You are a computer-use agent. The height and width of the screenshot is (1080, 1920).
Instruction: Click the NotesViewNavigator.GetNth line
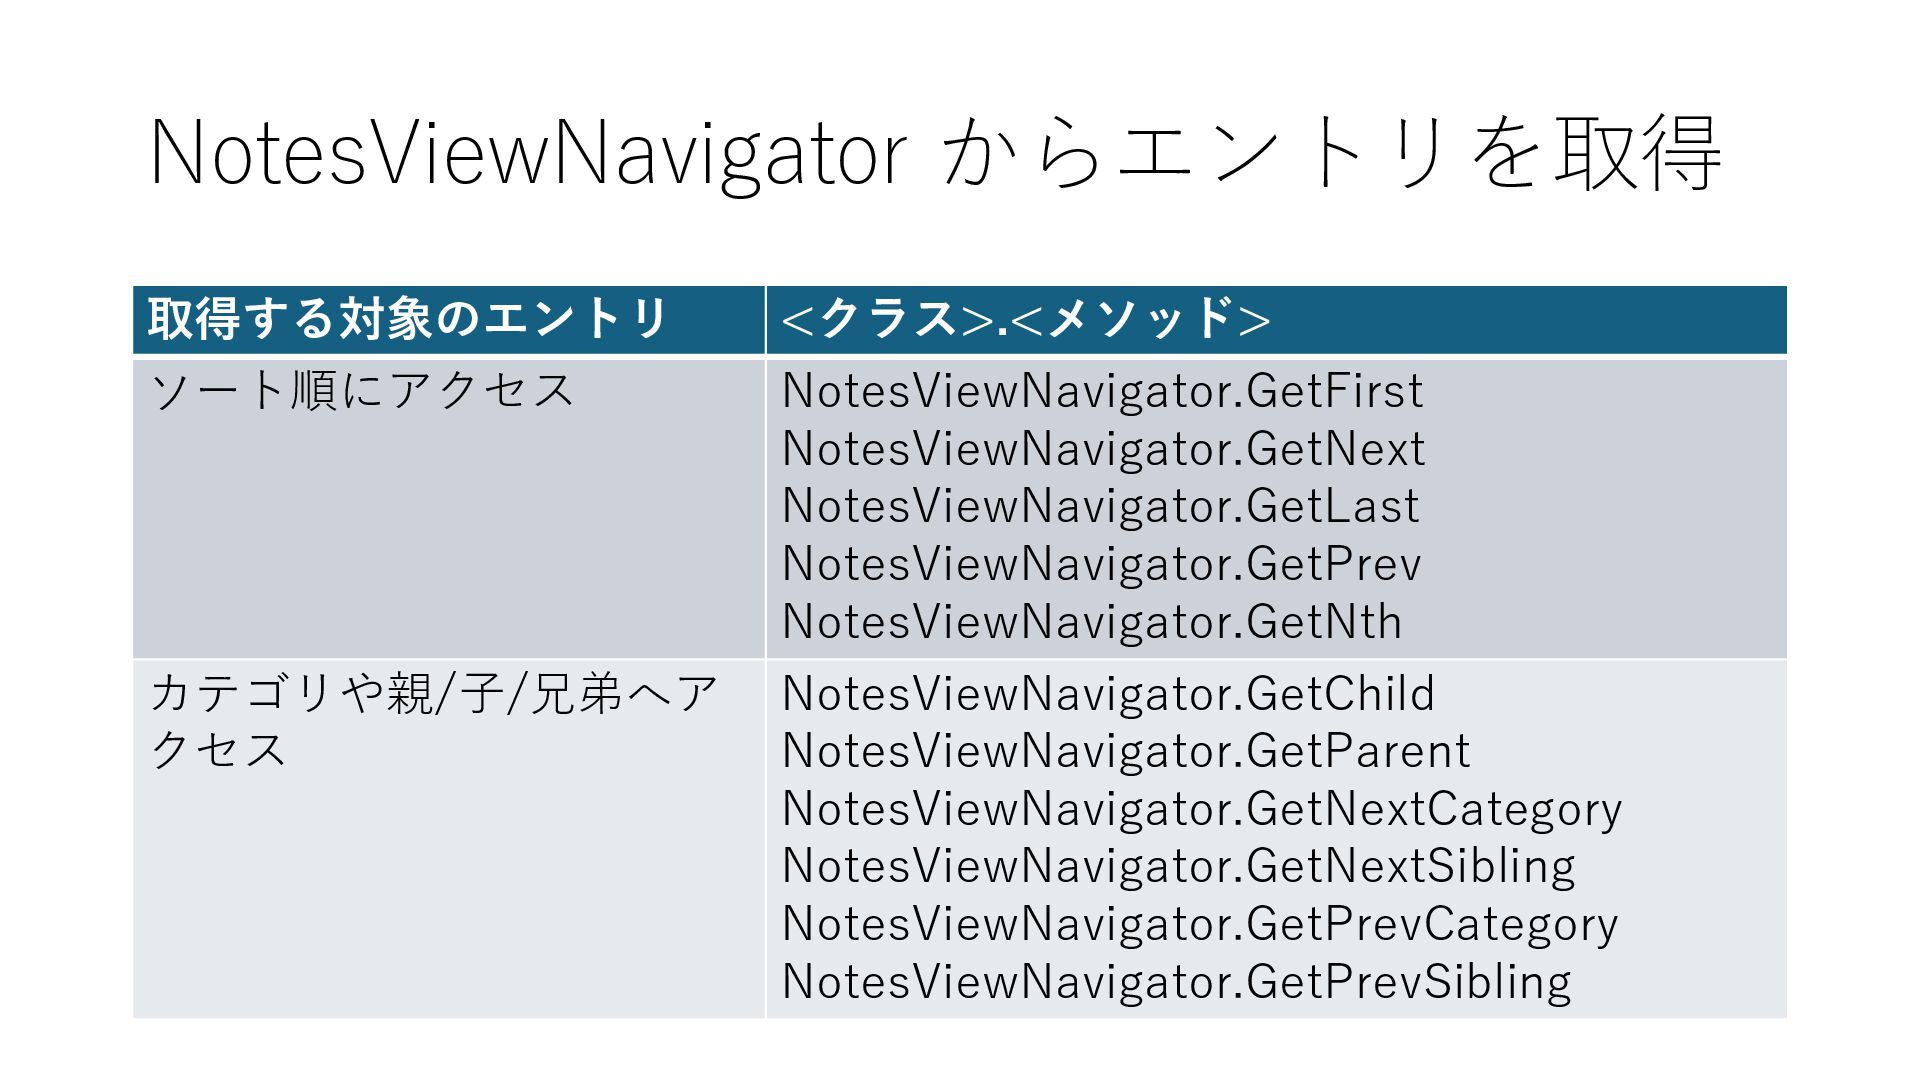pyautogui.click(x=1092, y=622)
